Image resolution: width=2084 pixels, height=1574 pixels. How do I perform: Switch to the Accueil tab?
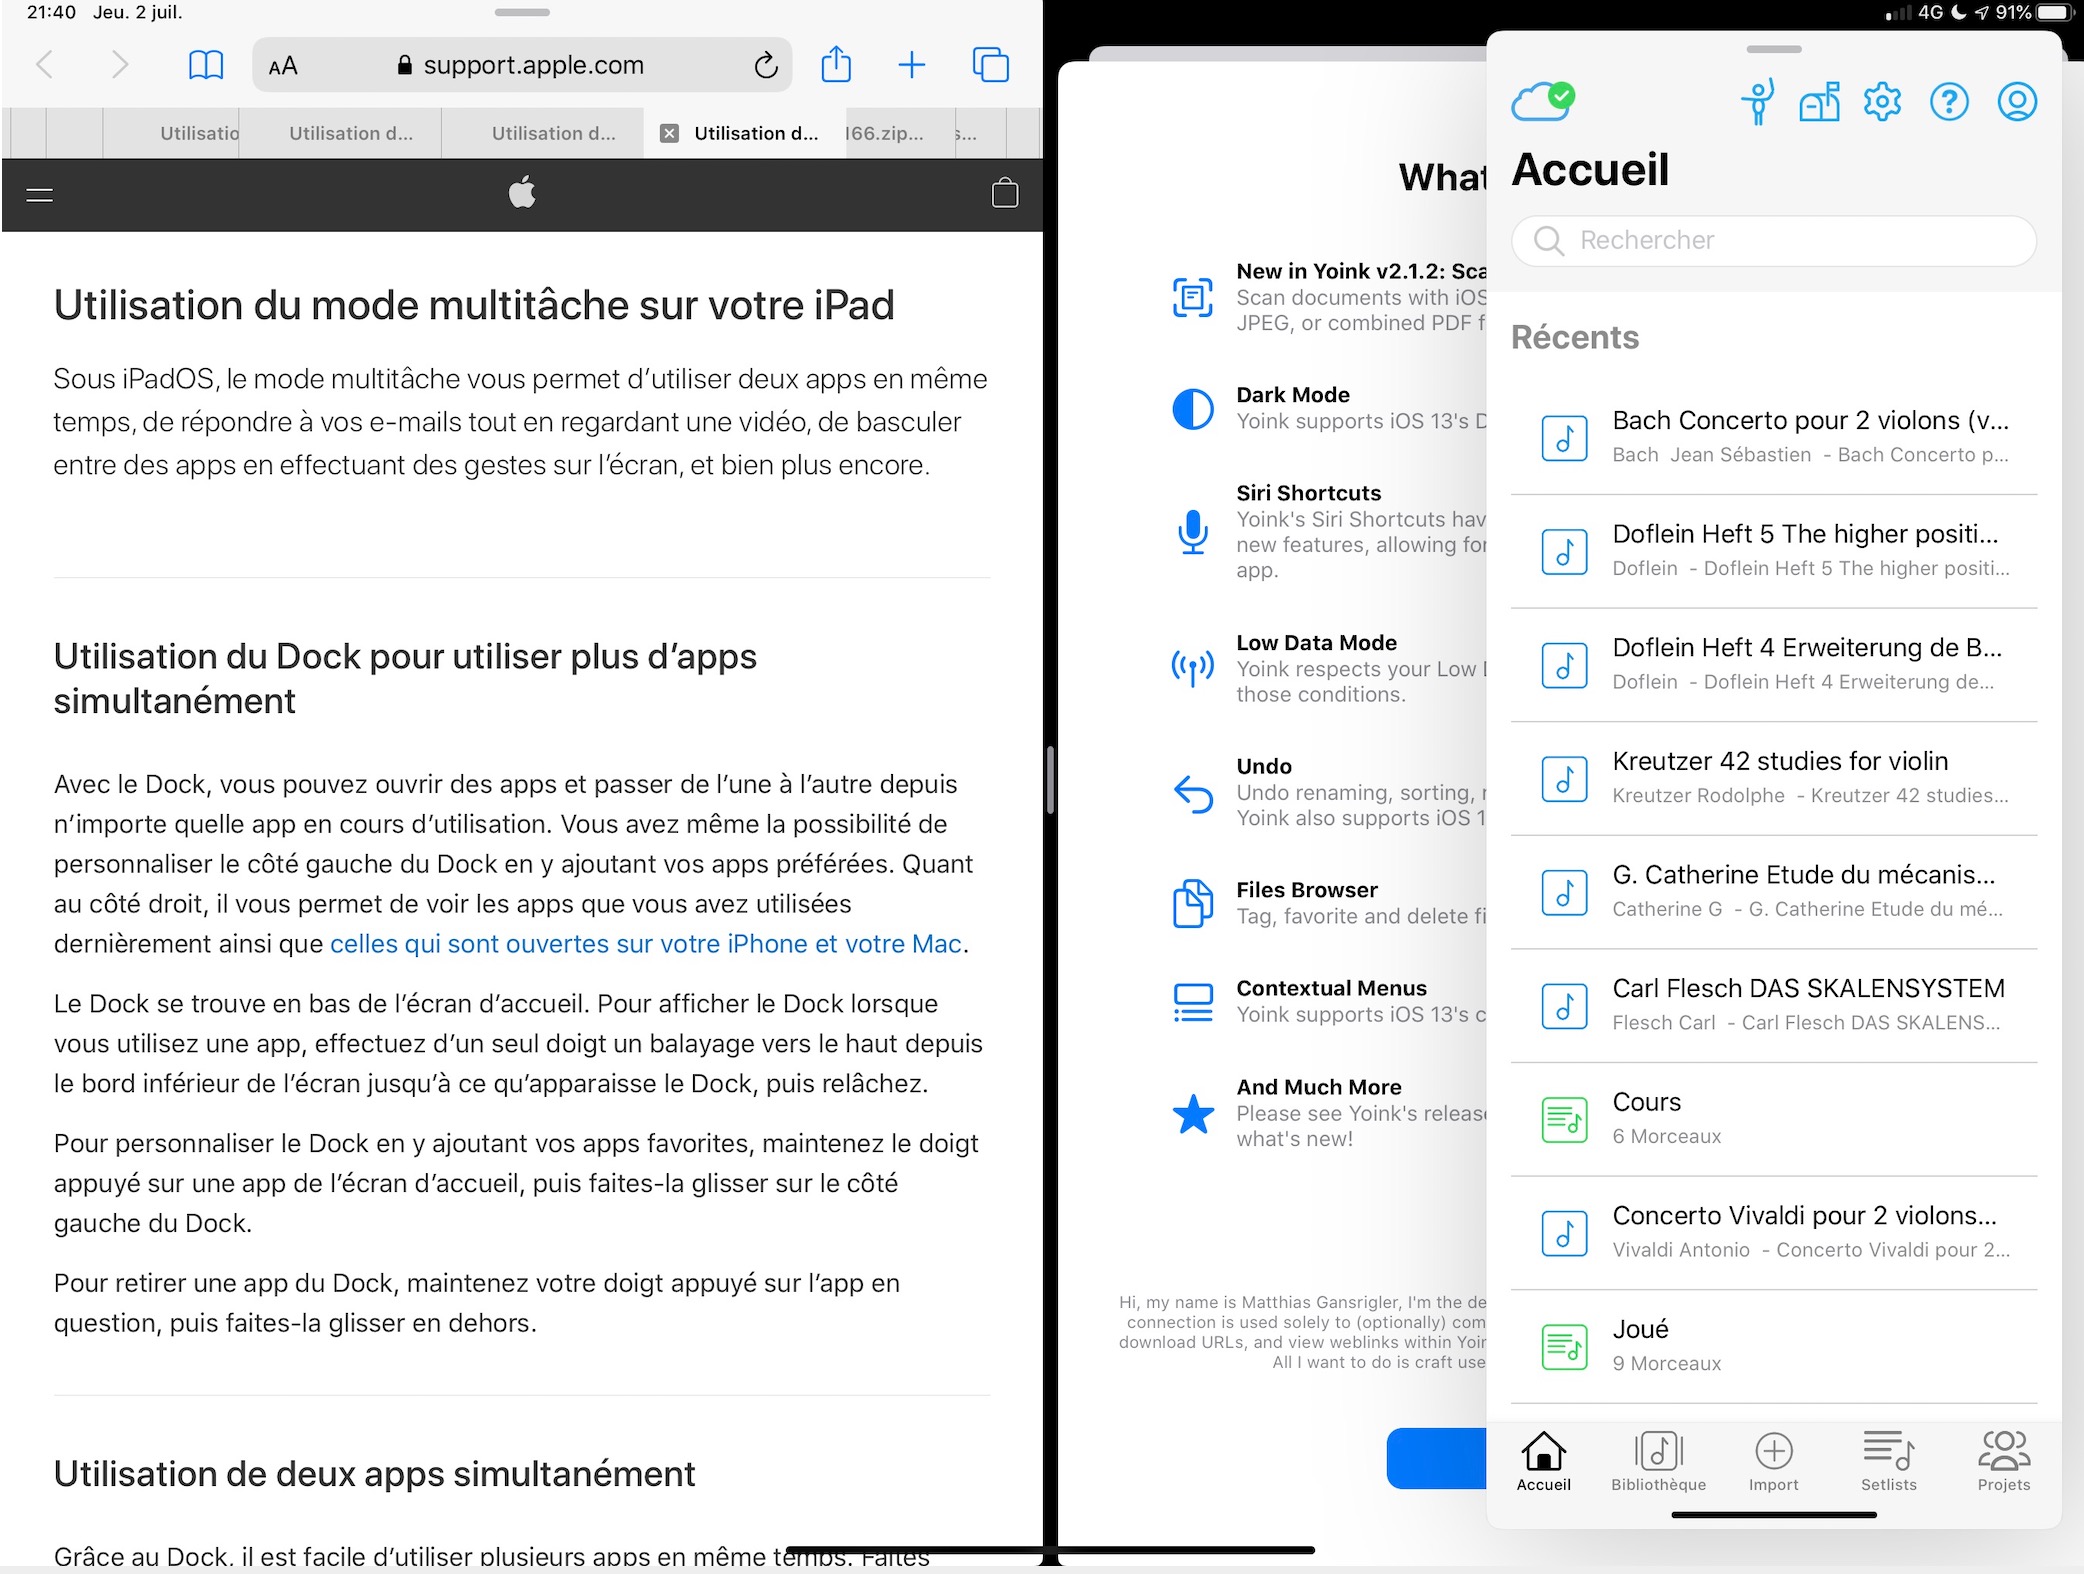1543,1462
